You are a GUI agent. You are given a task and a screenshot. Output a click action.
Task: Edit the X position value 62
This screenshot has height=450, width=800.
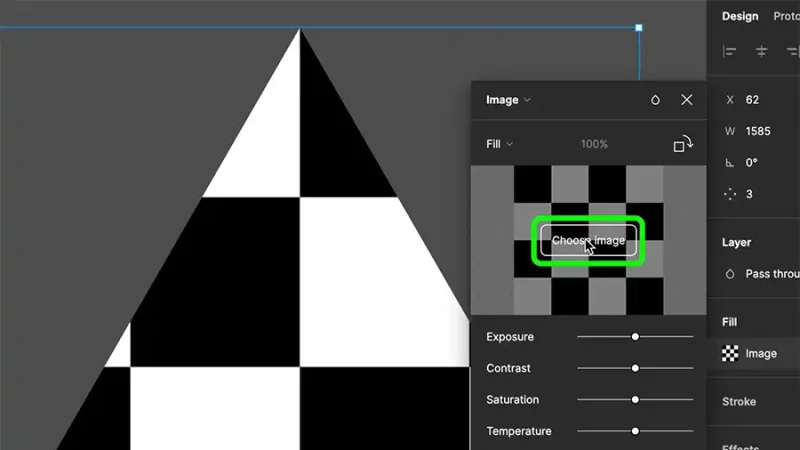752,100
